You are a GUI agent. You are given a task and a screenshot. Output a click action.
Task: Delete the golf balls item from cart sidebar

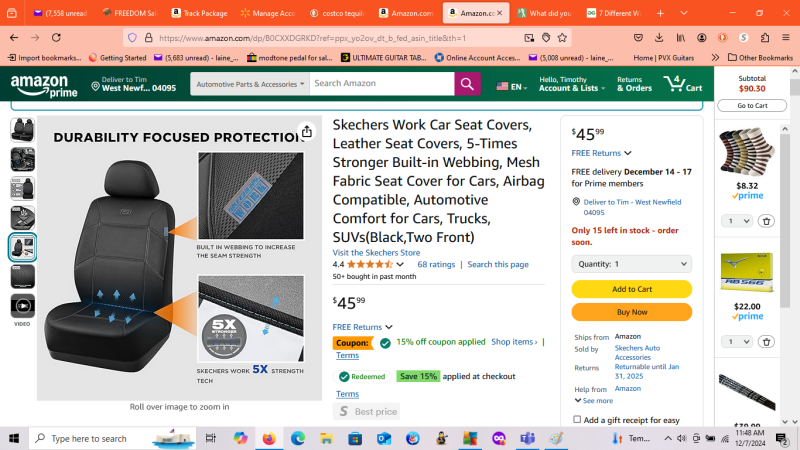tap(766, 341)
